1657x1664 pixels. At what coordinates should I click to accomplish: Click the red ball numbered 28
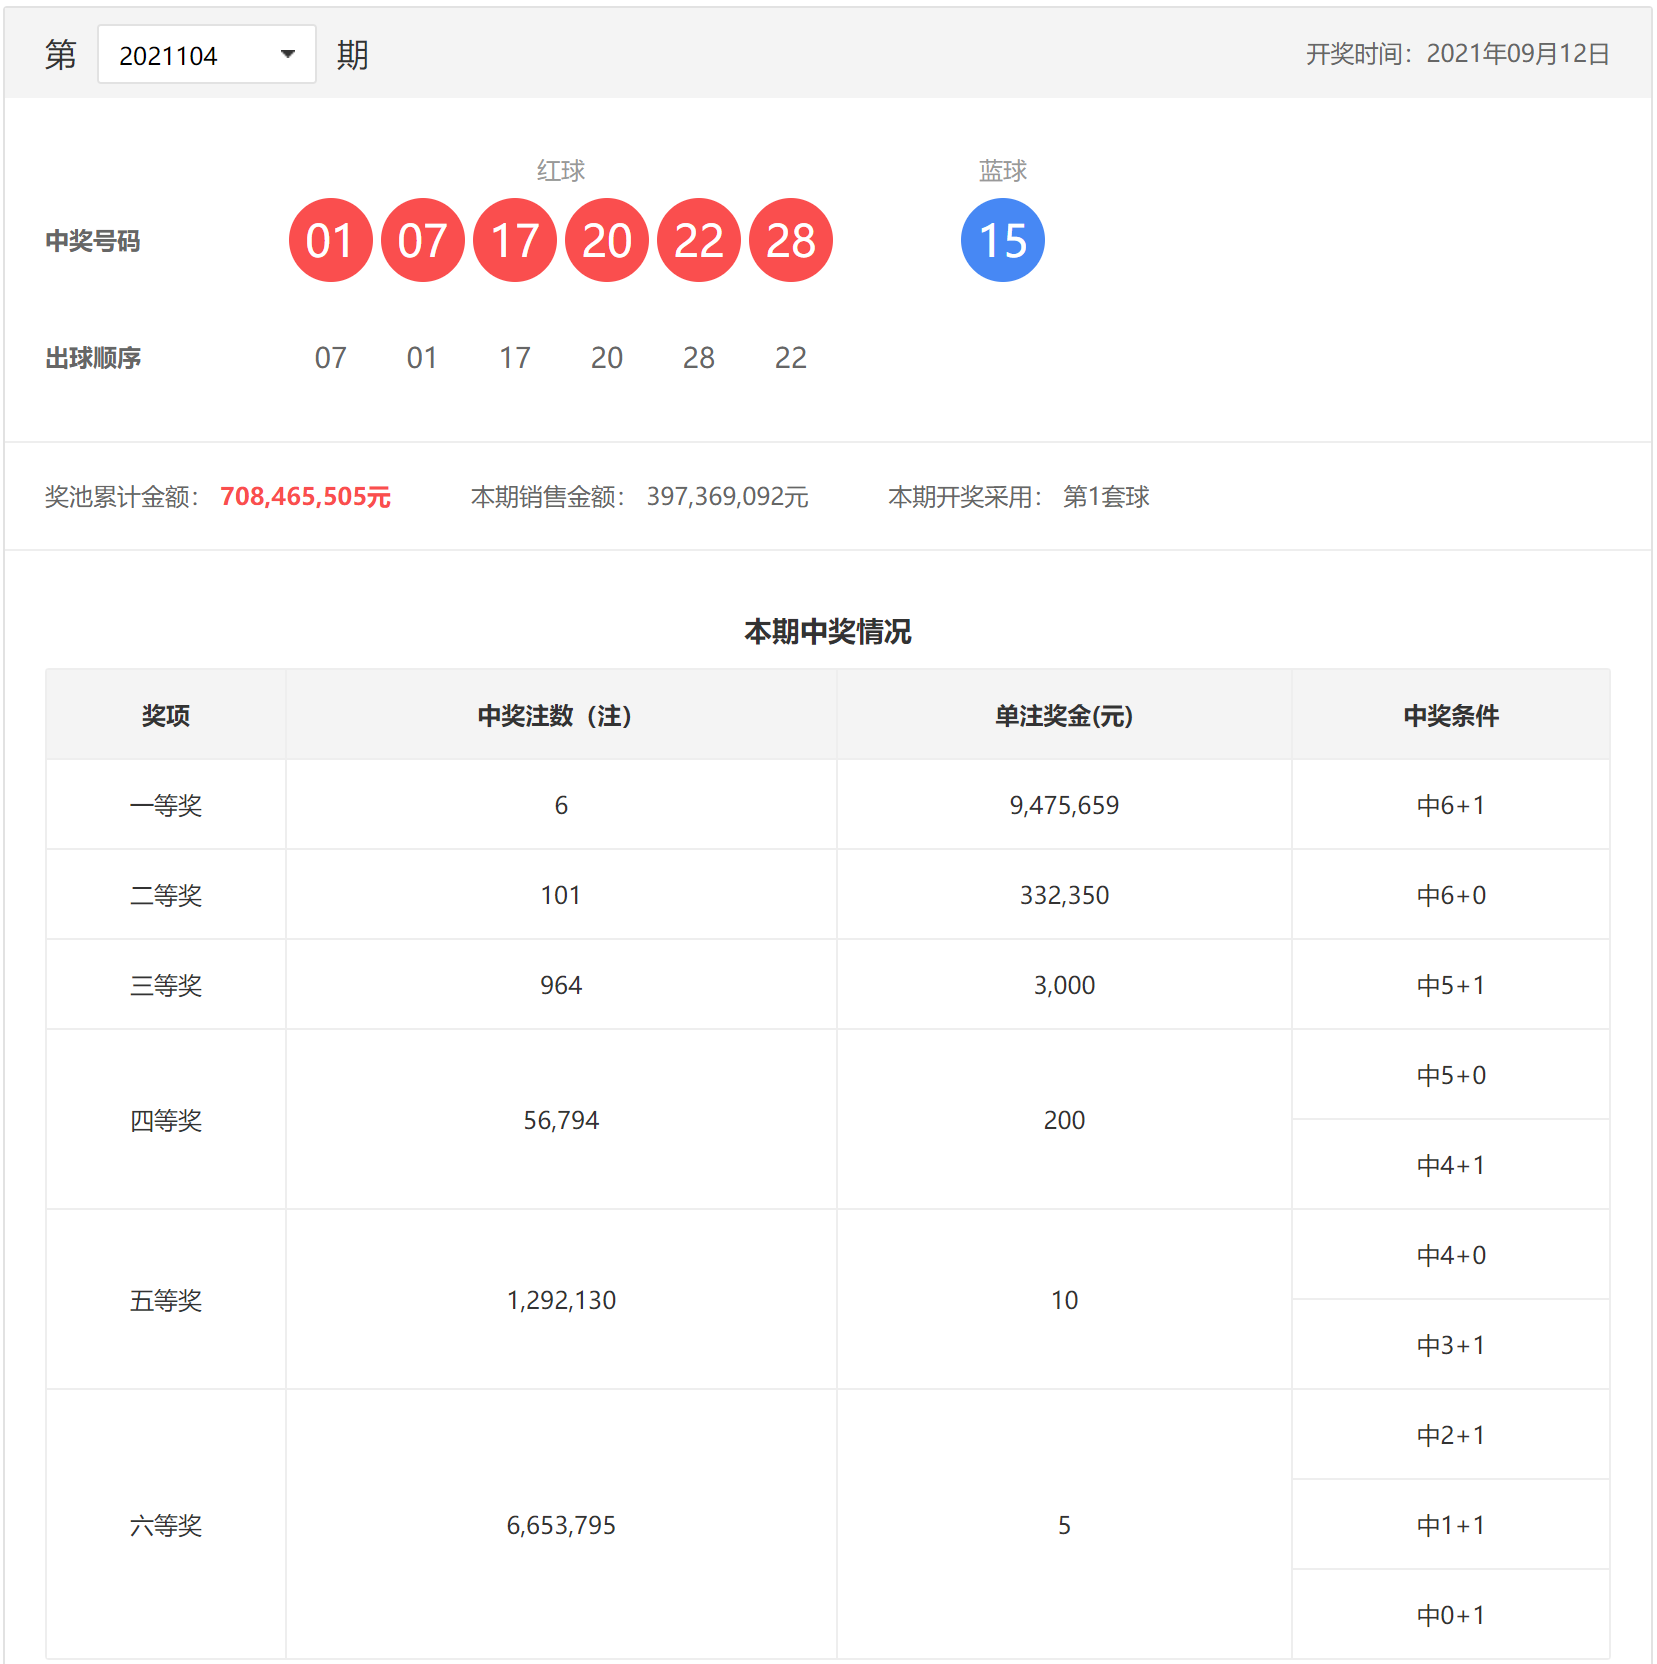[x=790, y=241]
